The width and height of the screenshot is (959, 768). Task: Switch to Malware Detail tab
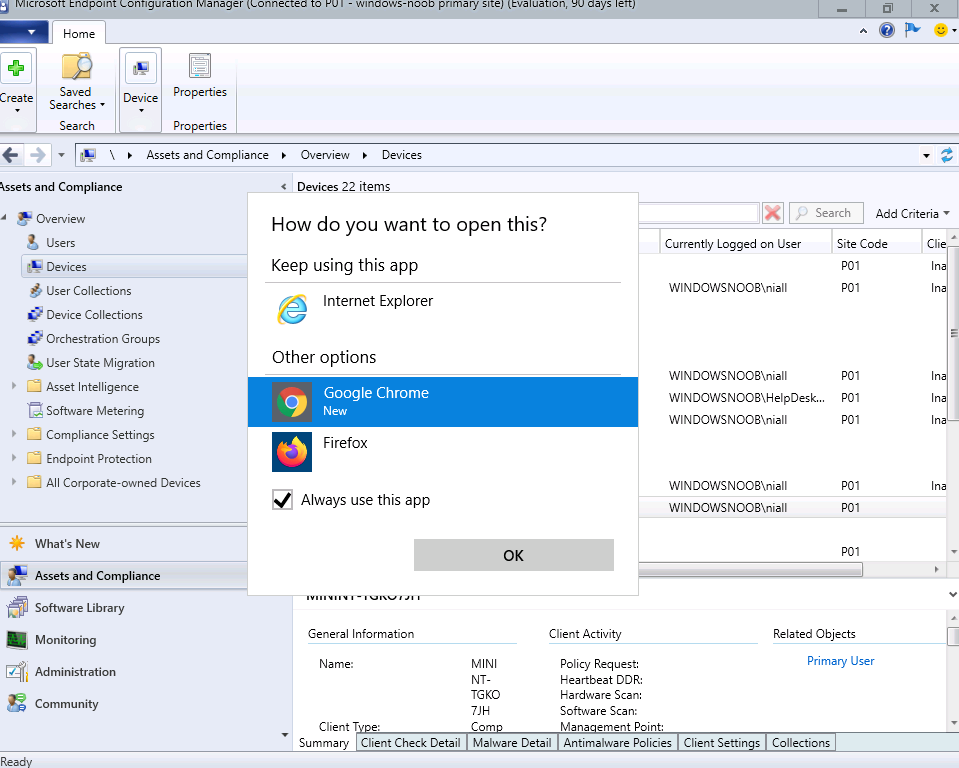pos(512,742)
